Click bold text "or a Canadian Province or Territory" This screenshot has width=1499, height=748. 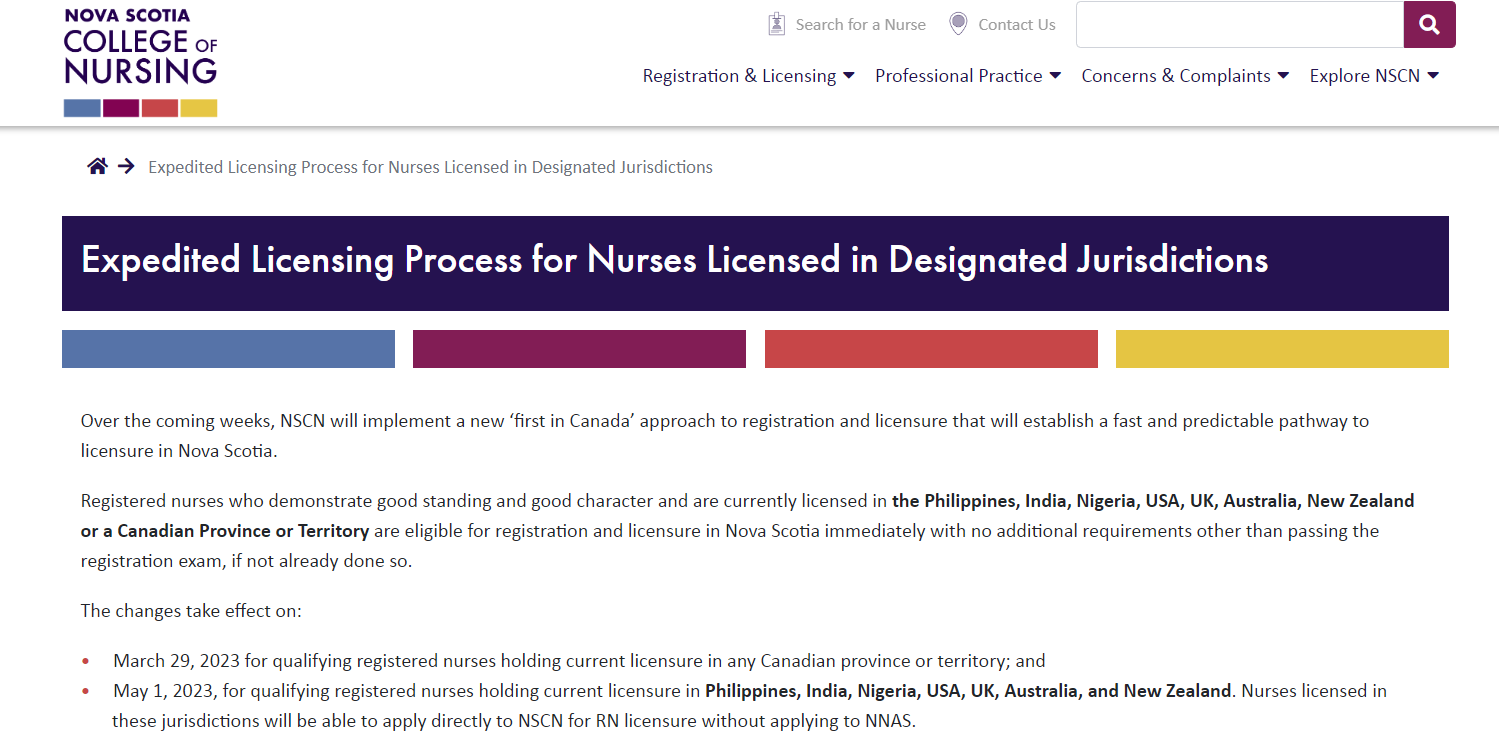tap(225, 531)
